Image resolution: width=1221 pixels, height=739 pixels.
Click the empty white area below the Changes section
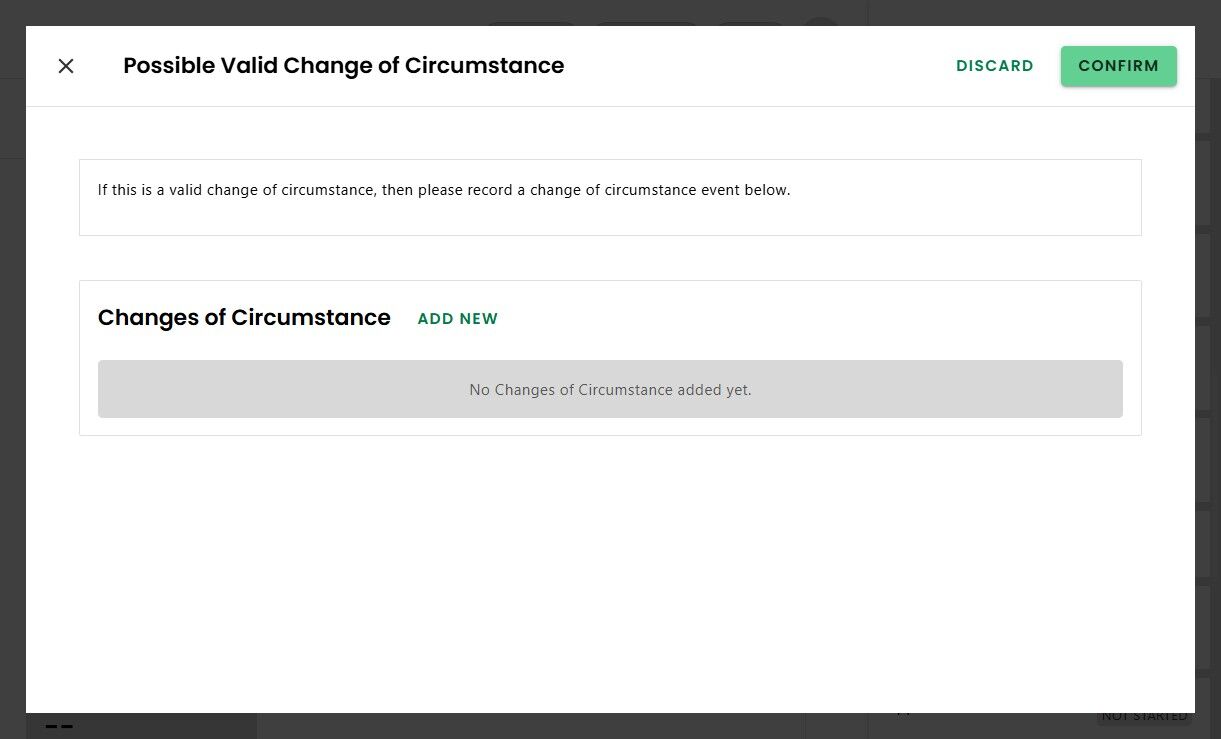pos(610,570)
